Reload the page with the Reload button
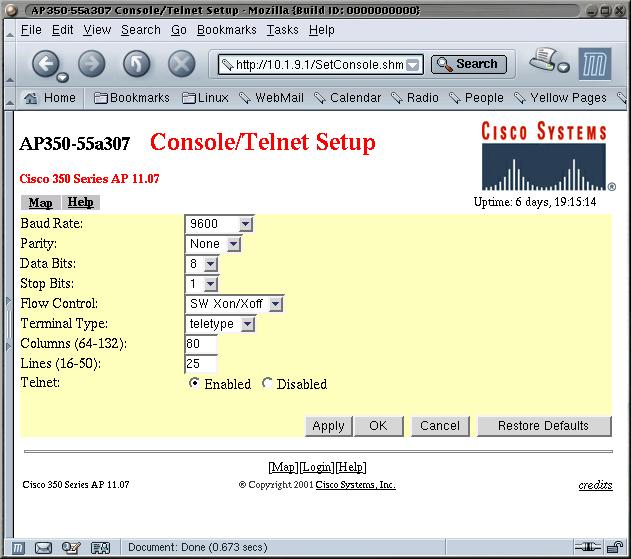The height and width of the screenshot is (559, 631). click(x=136, y=64)
